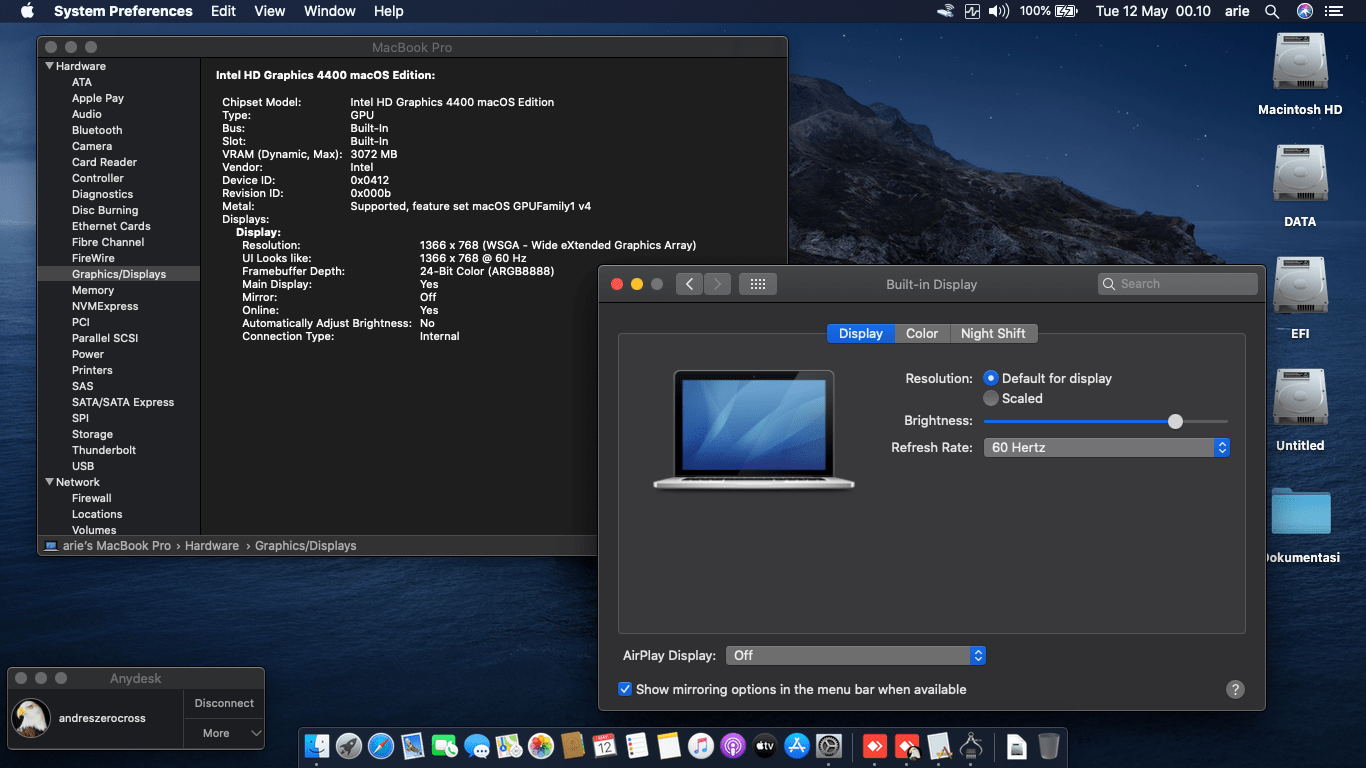
Task: Select the Display tab
Action: click(861, 333)
